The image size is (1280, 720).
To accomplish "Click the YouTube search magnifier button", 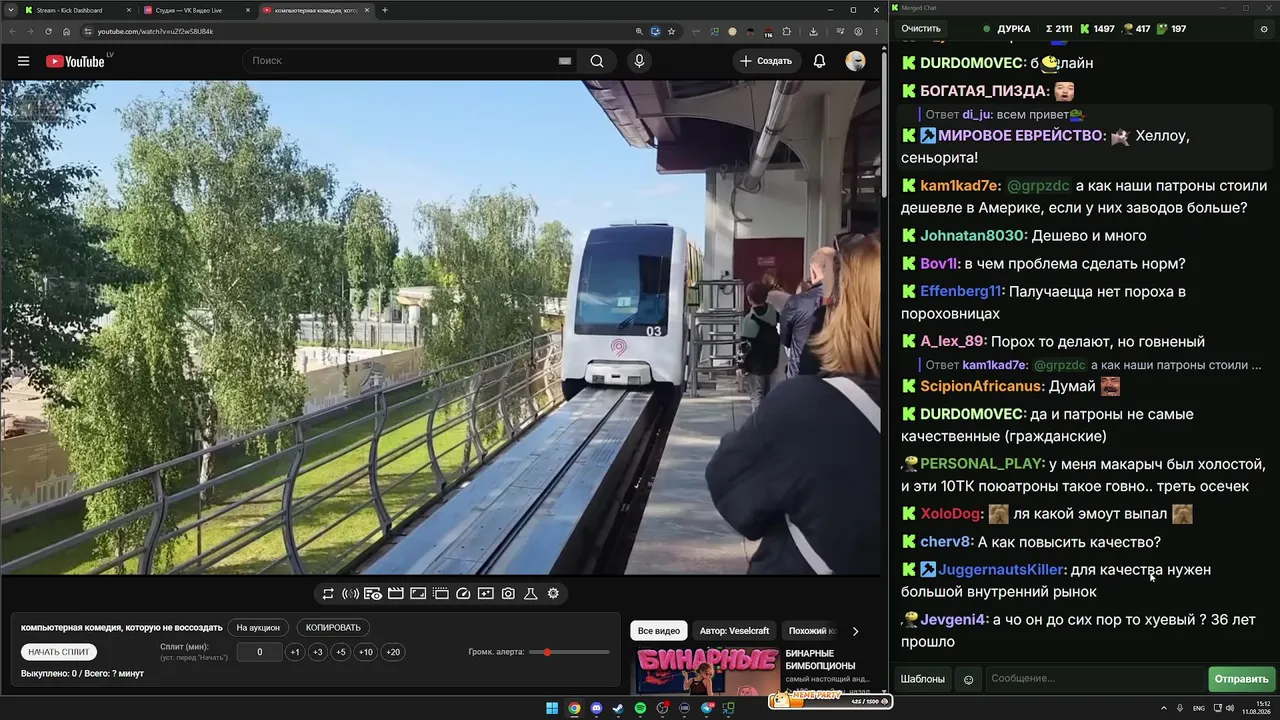I will click(x=597, y=61).
